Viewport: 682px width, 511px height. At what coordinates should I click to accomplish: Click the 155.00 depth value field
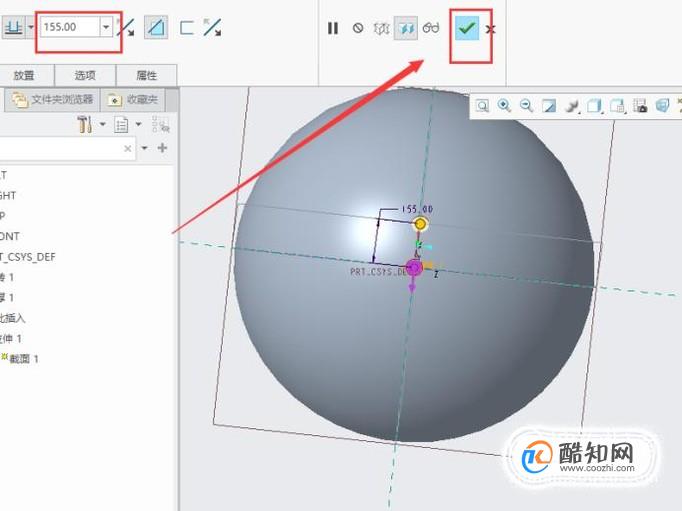point(70,27)
